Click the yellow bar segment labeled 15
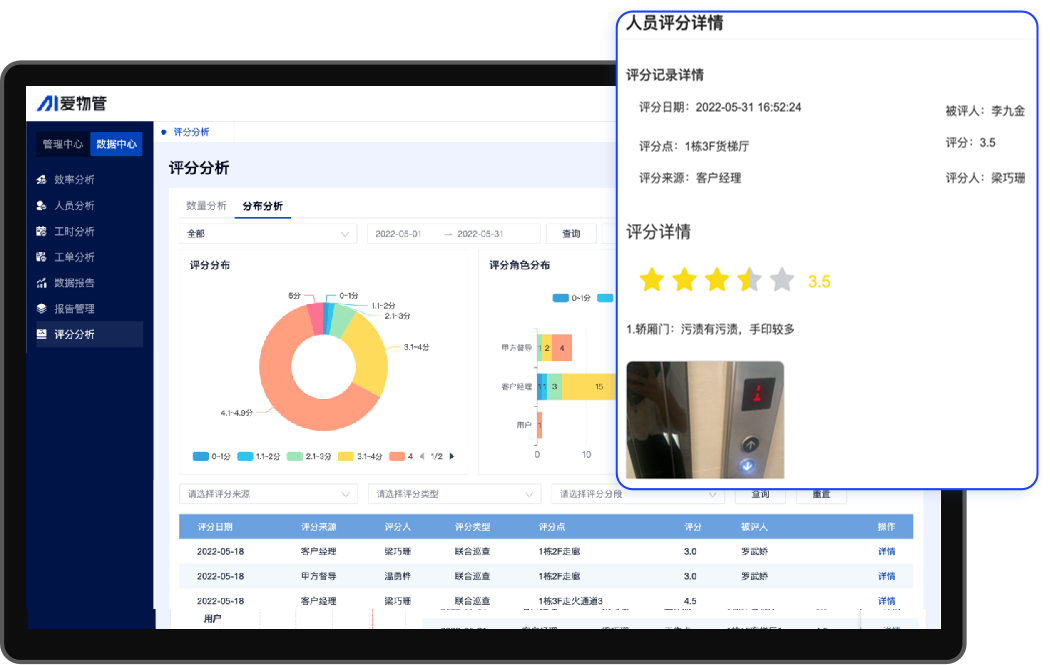1050x665 pixels. pos(589,386)
